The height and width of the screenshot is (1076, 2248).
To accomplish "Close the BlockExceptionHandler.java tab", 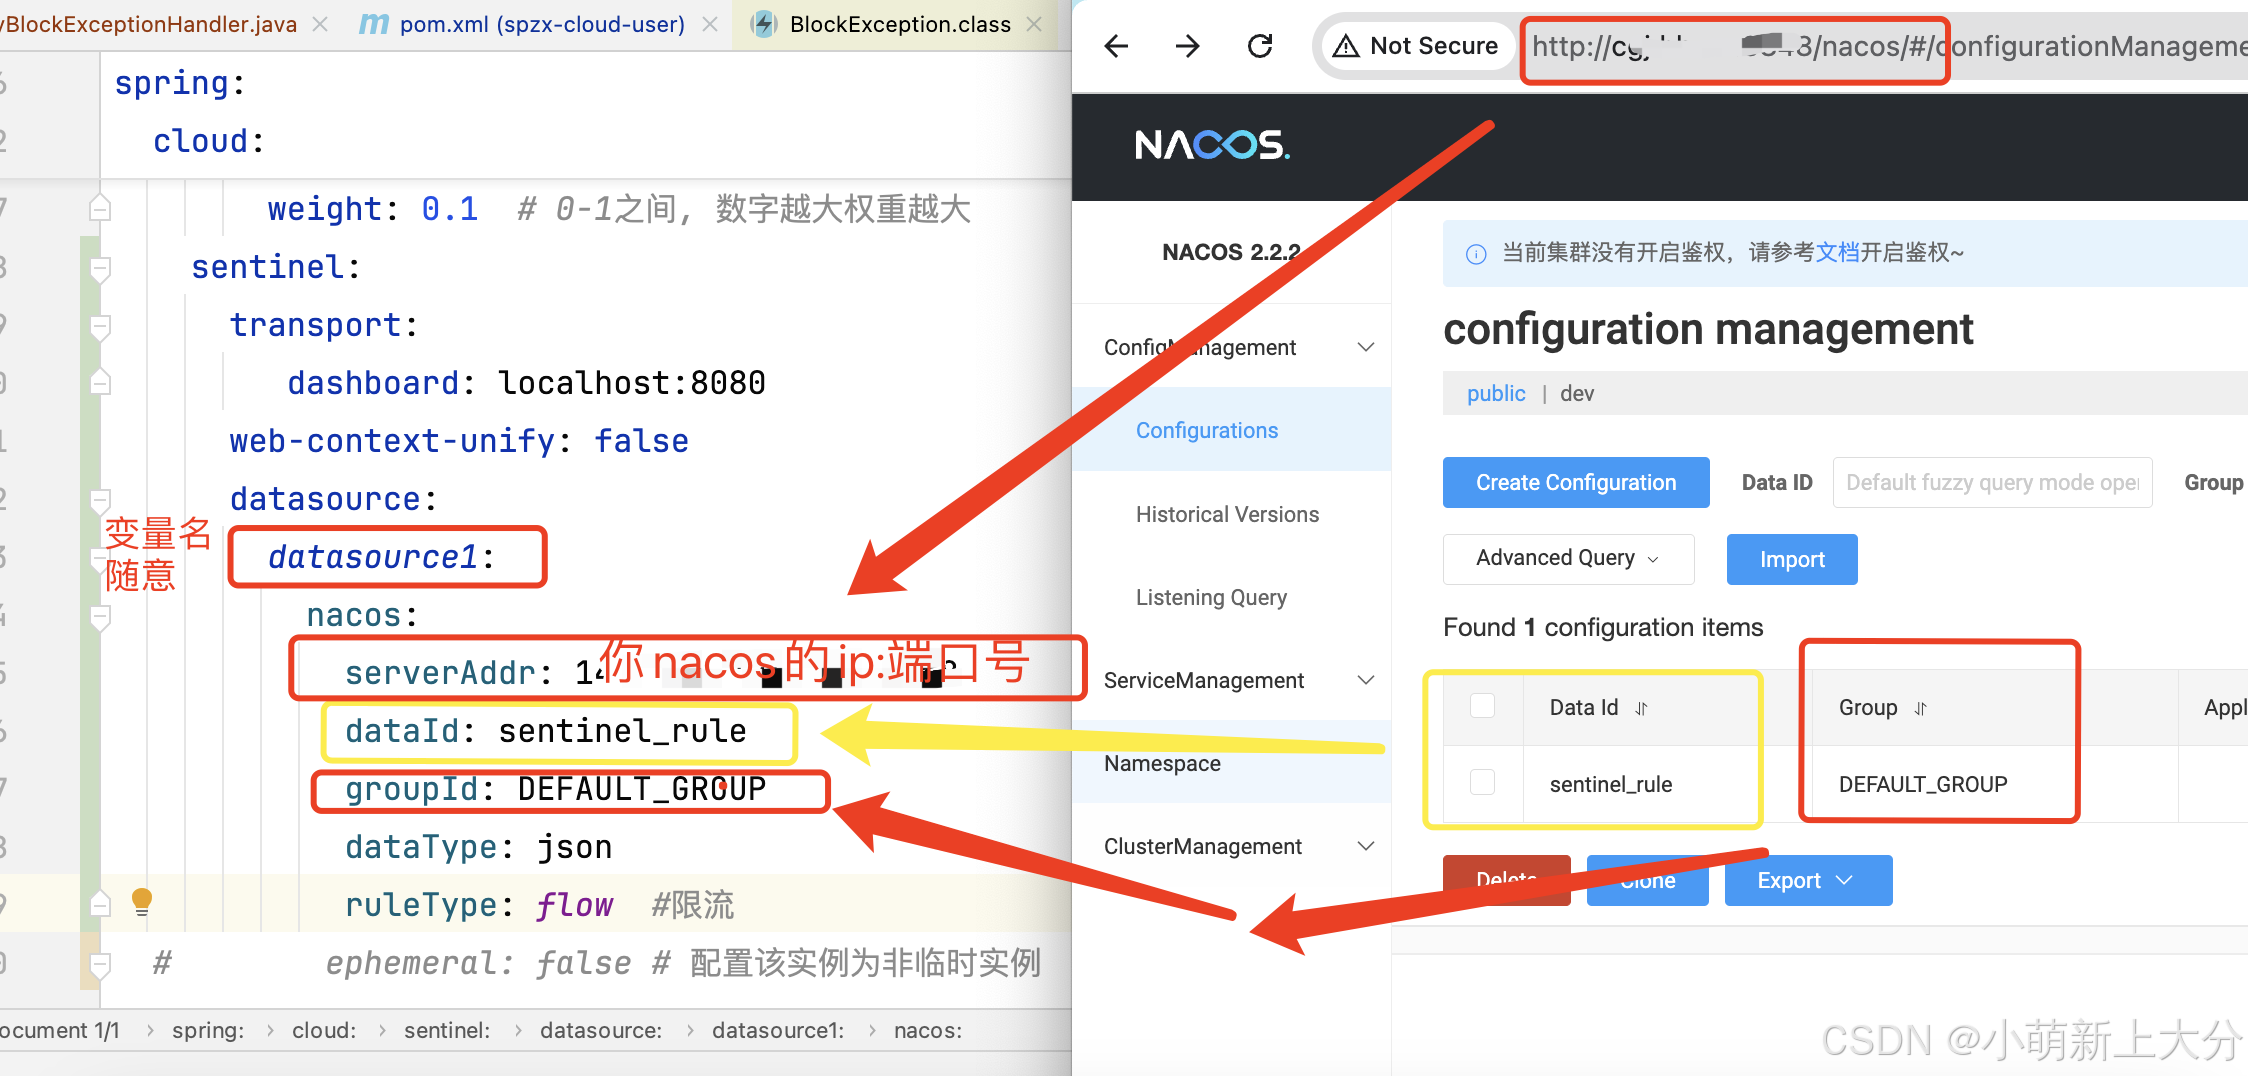I will point(320,24).
